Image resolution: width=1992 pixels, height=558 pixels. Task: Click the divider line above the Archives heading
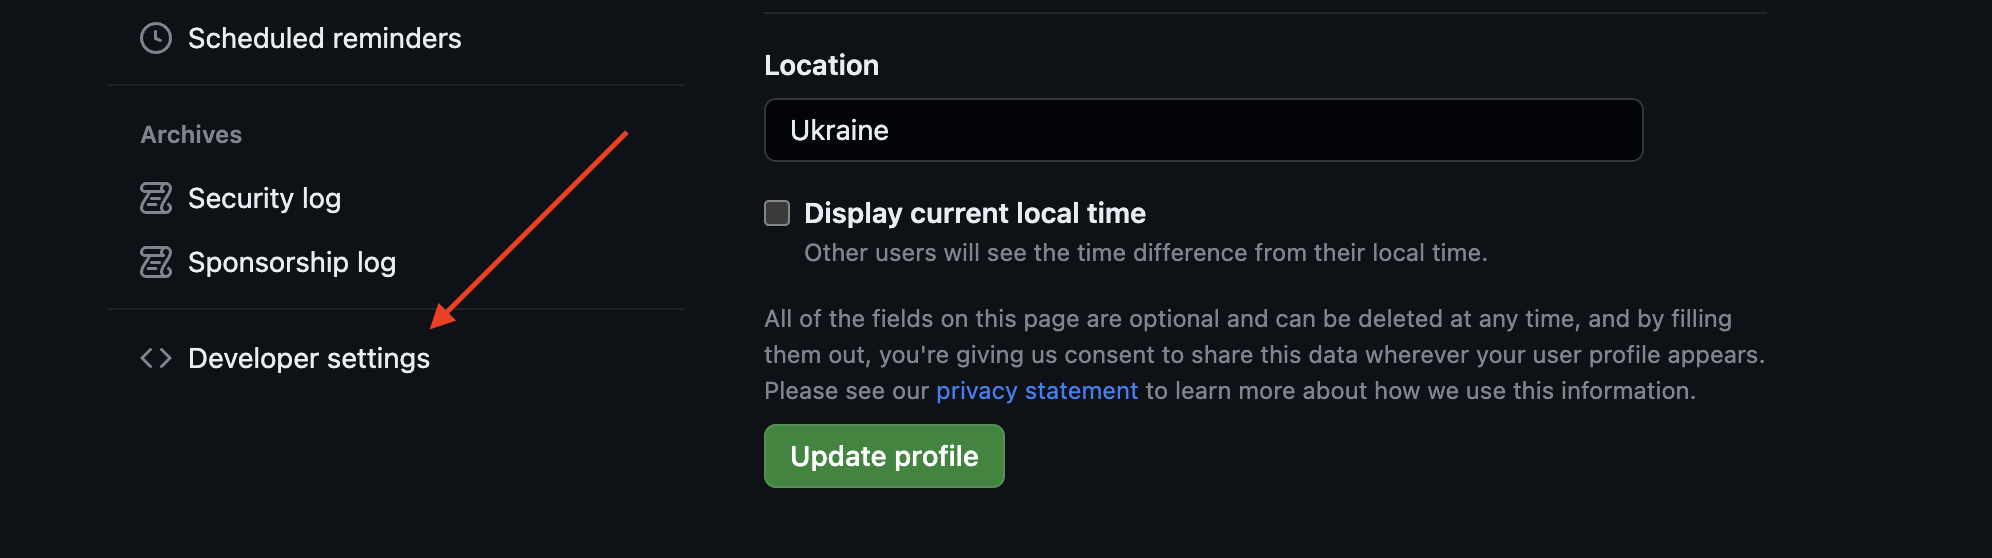[x=396, y=85]
